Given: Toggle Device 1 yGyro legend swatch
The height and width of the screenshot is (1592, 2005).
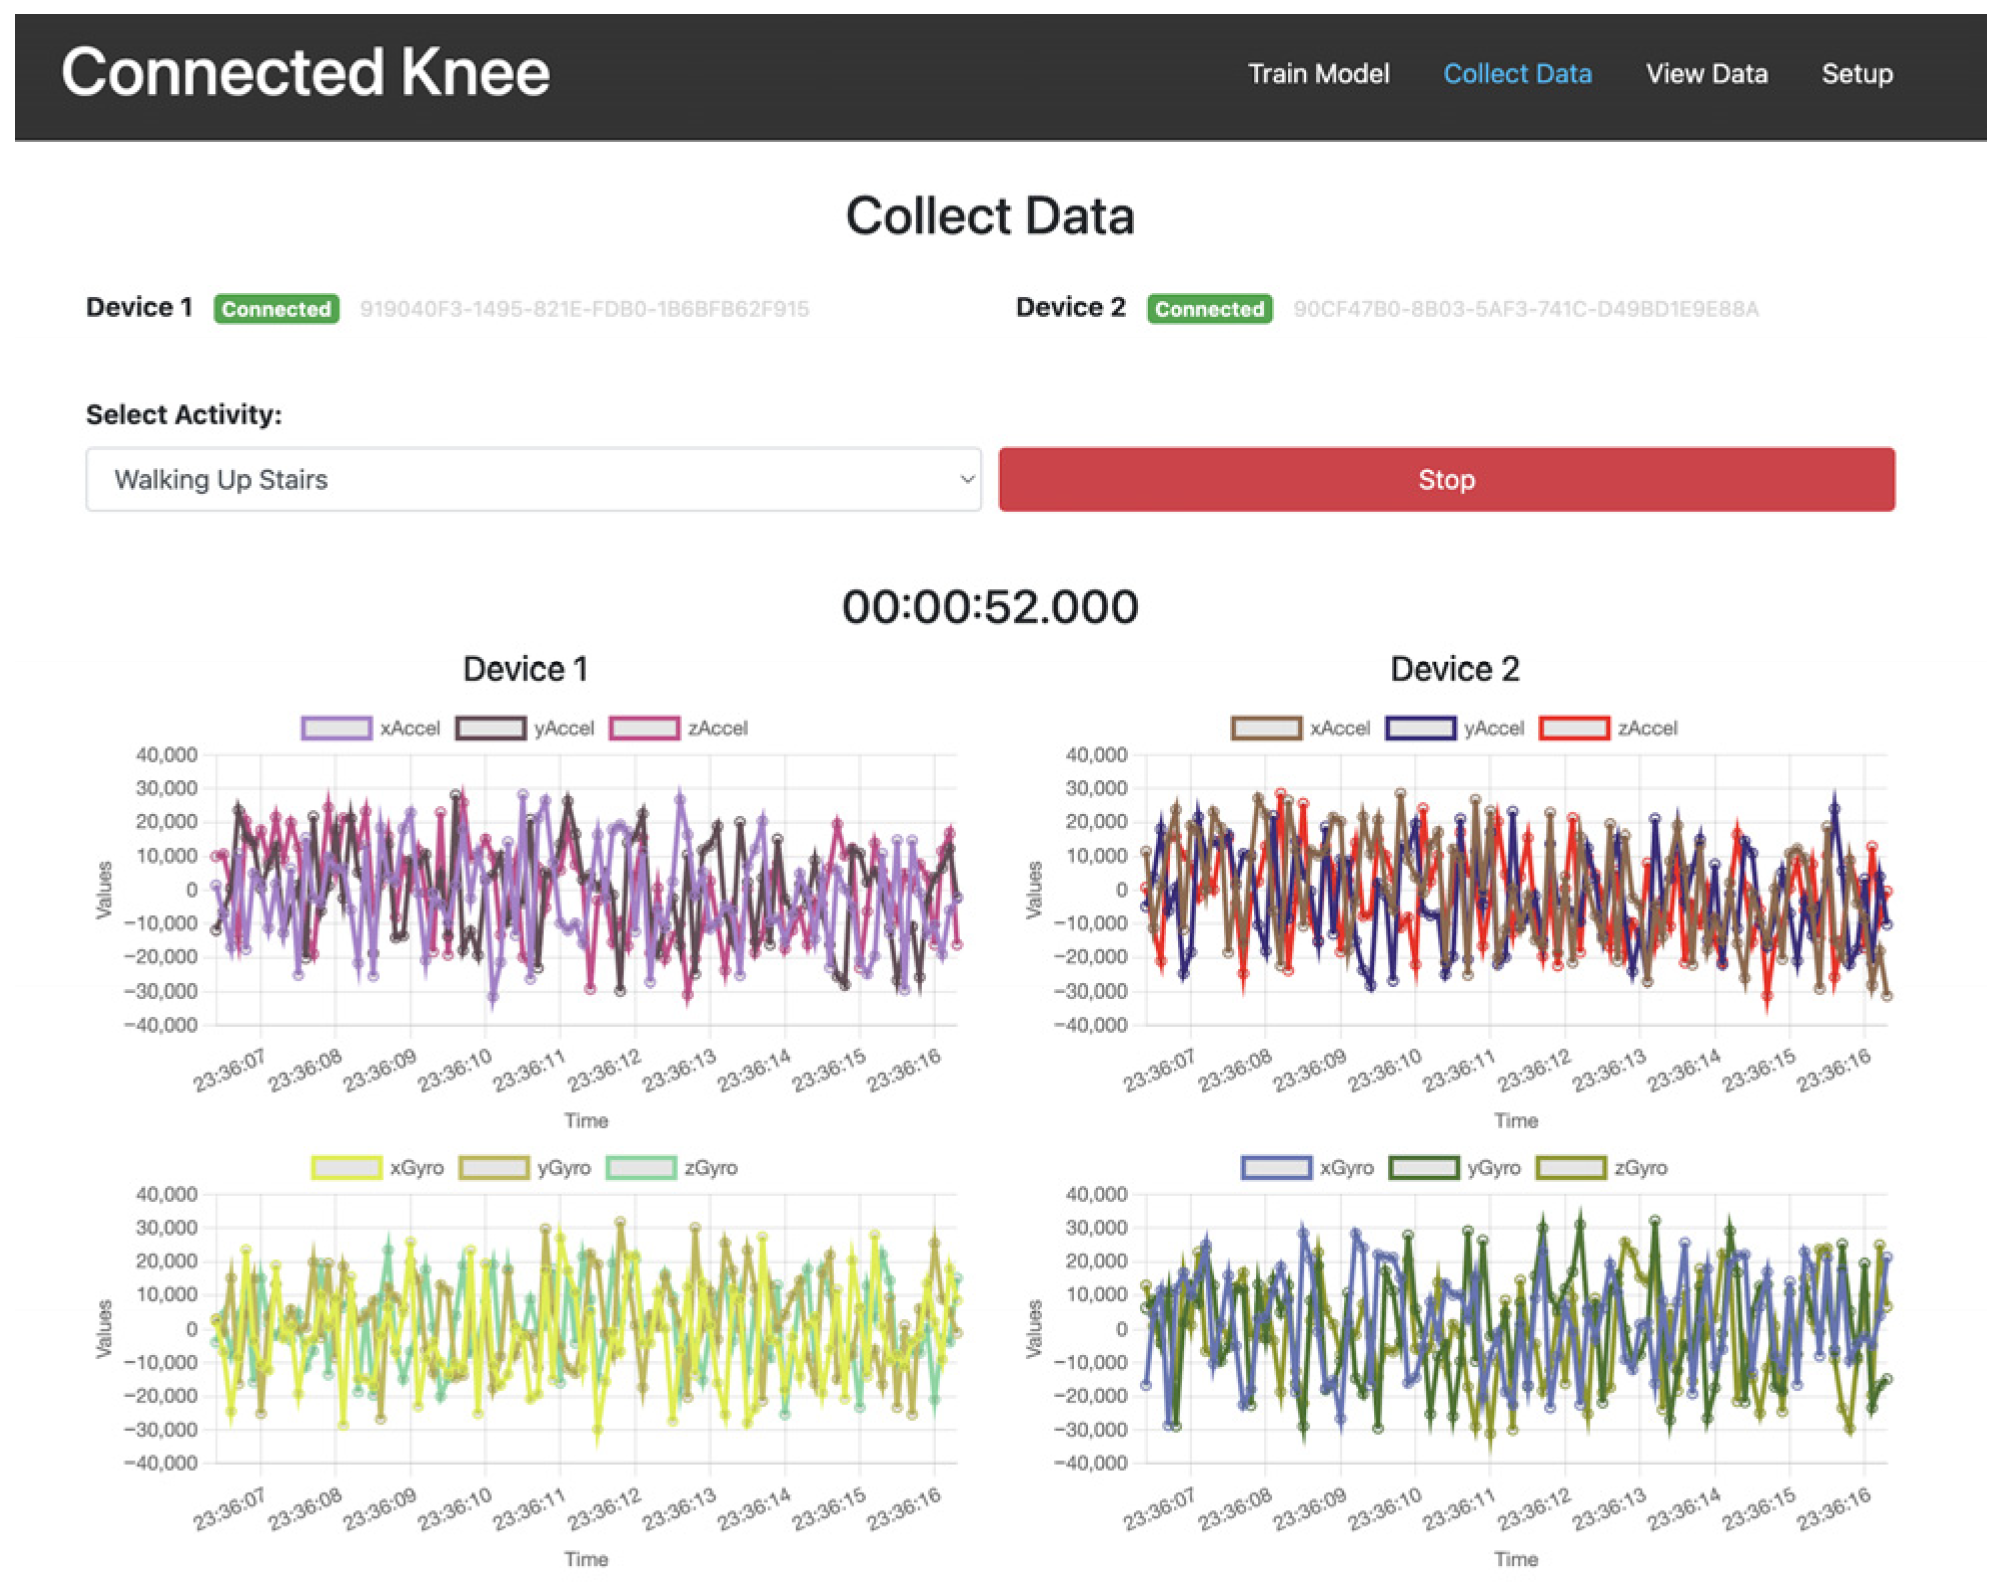Looking at the screenshot, I should [494, 1167].
